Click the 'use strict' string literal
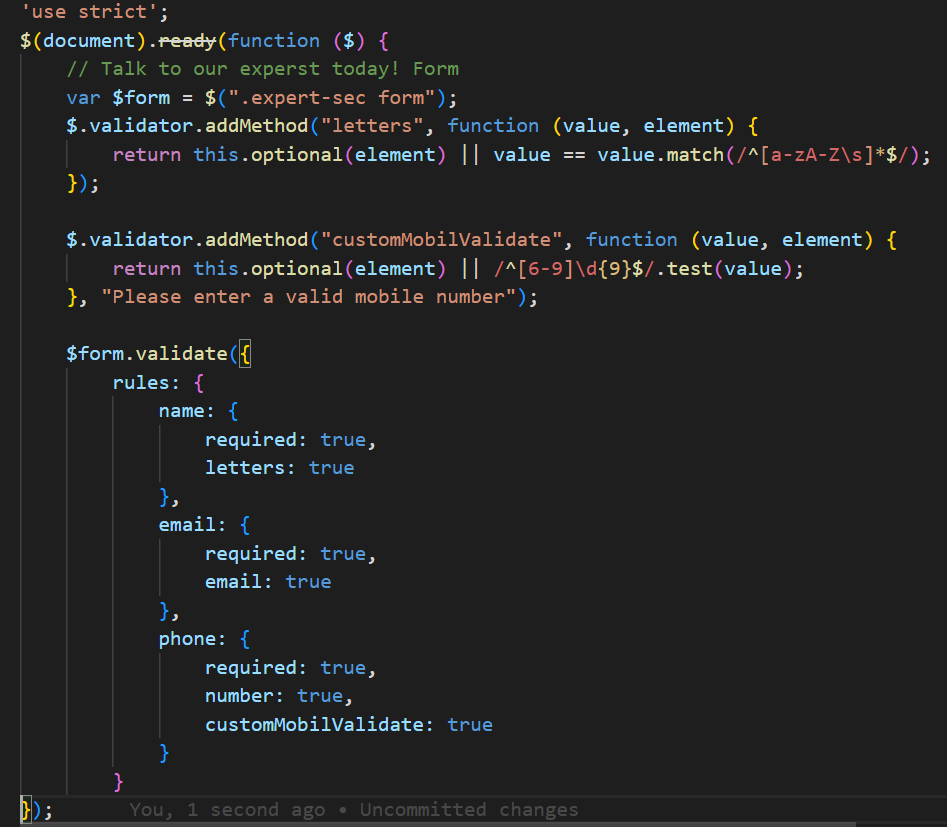This screenshot has width=947, height=827. 89,11
